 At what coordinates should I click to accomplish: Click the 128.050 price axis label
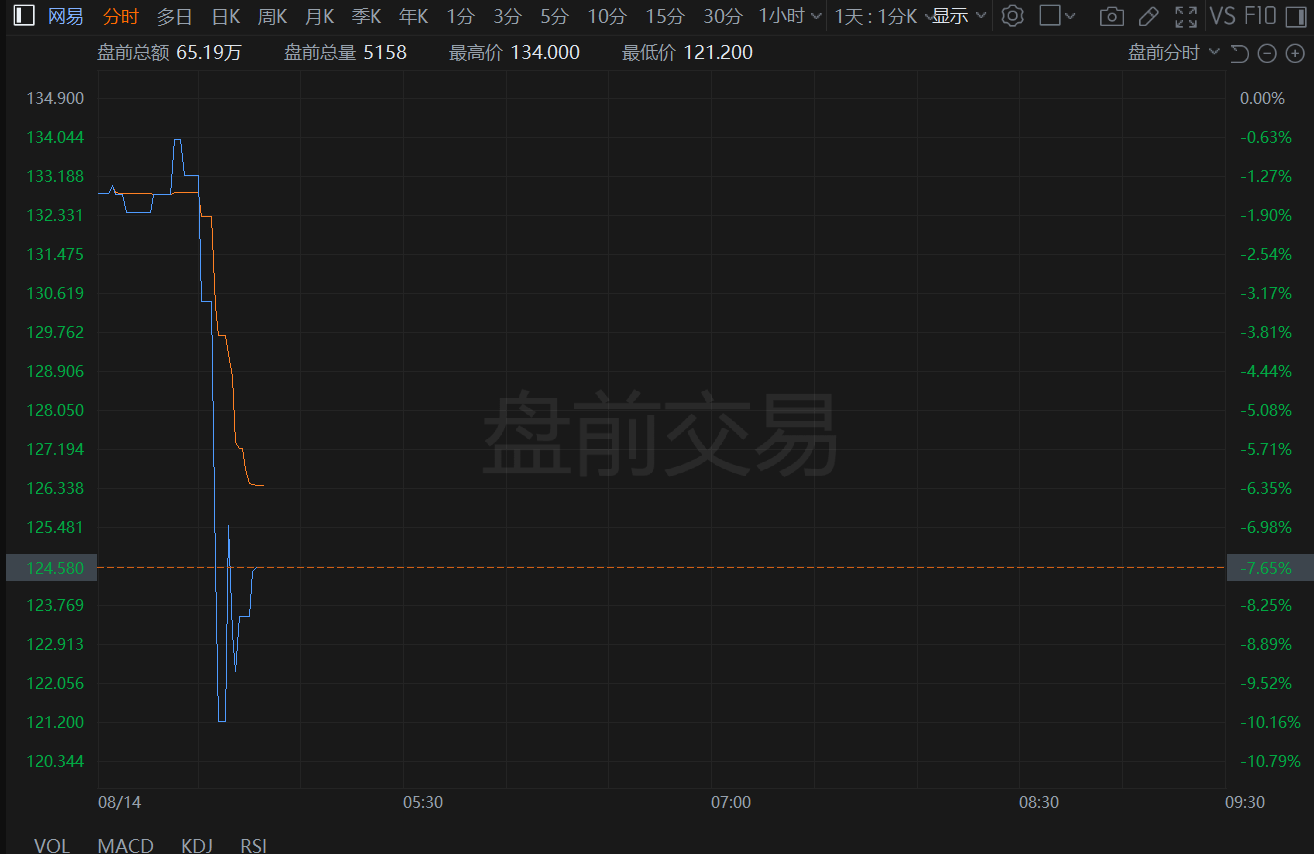click(x=55, y=410)
